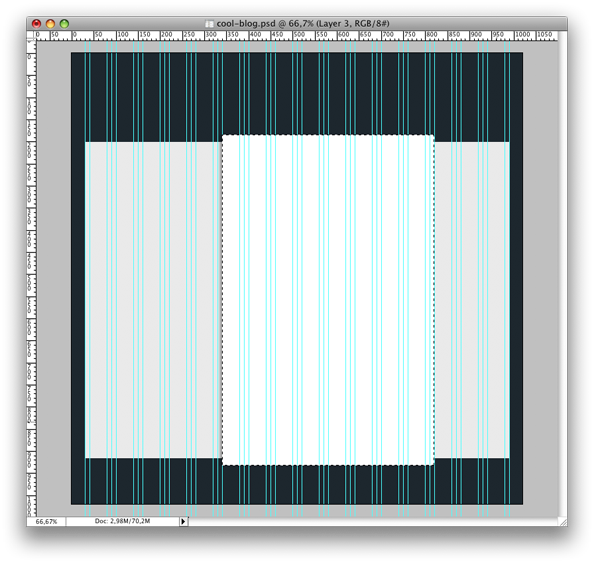
Task: Click the 66,67% zoom level field
Action: (46, 521)
